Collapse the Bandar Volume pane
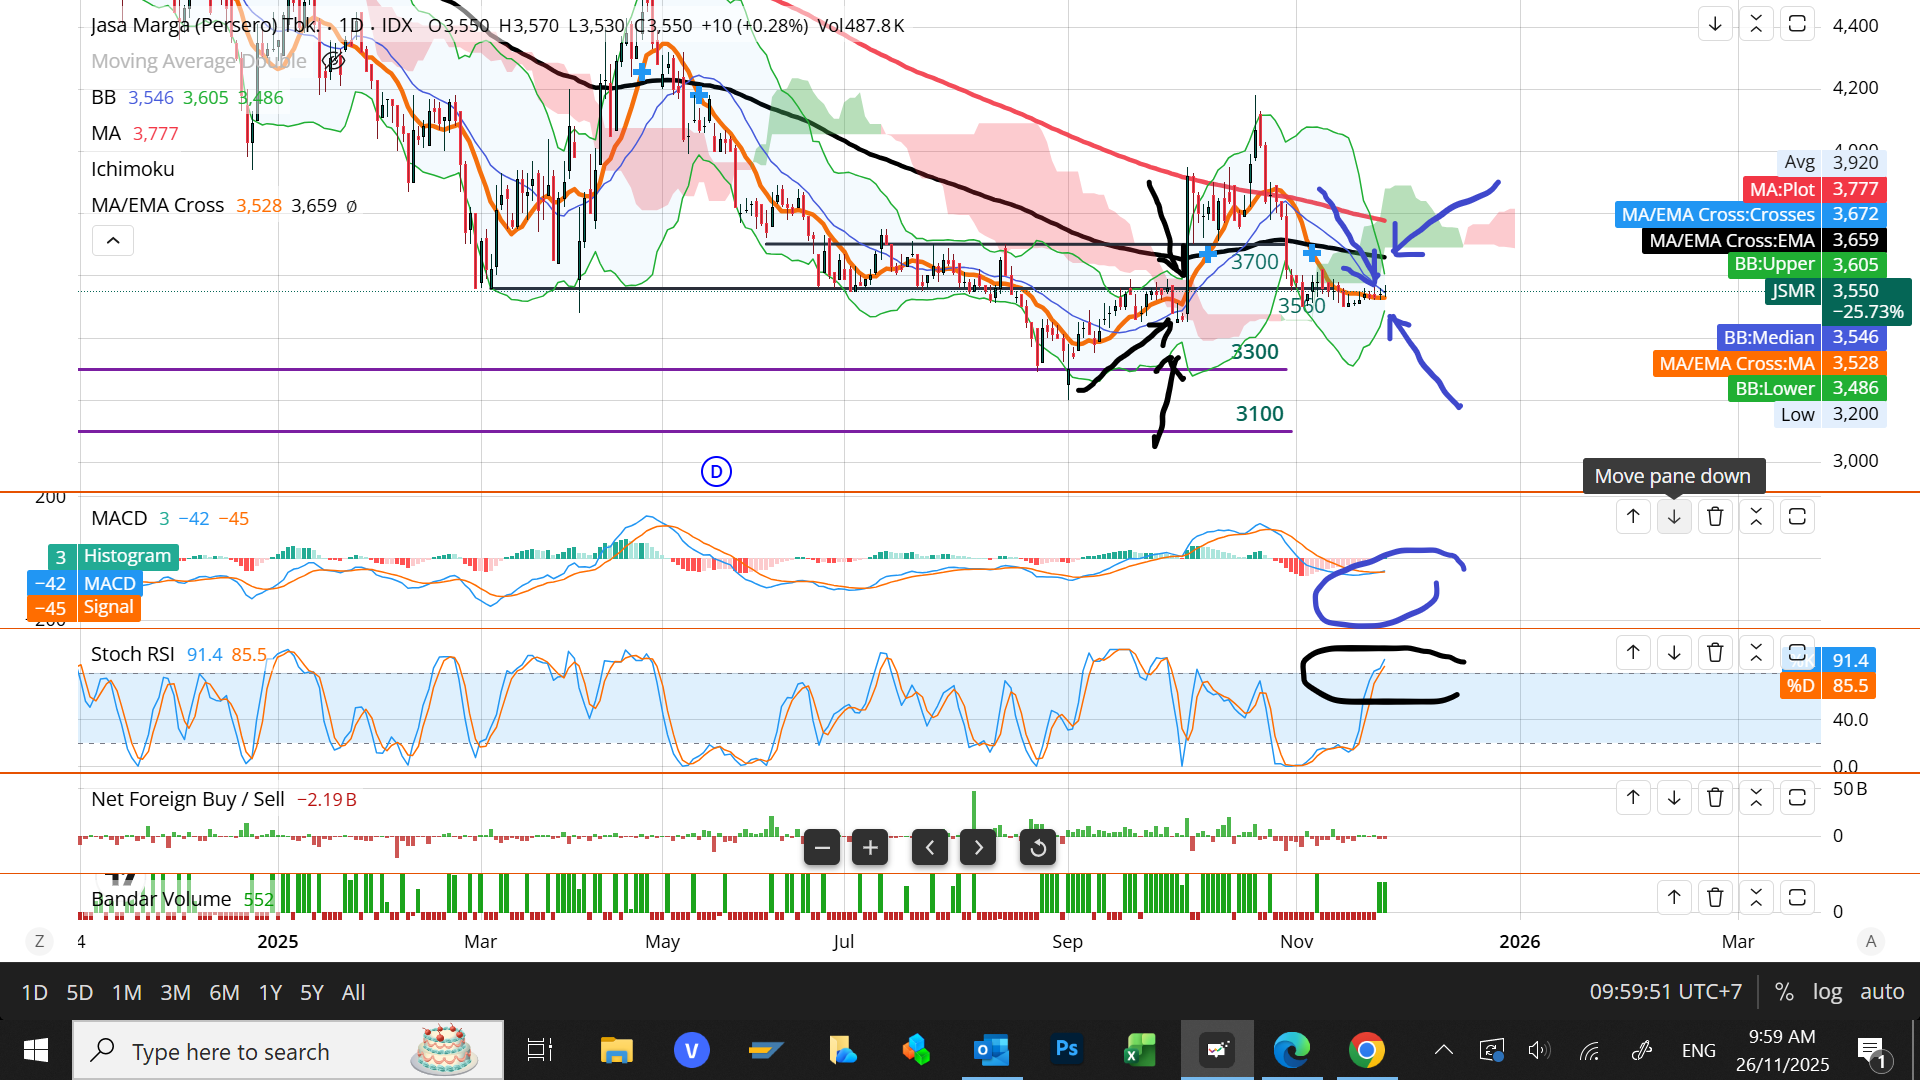Image resolution: width=1920 pixels, height=1080 pixels. [1756, 897]
